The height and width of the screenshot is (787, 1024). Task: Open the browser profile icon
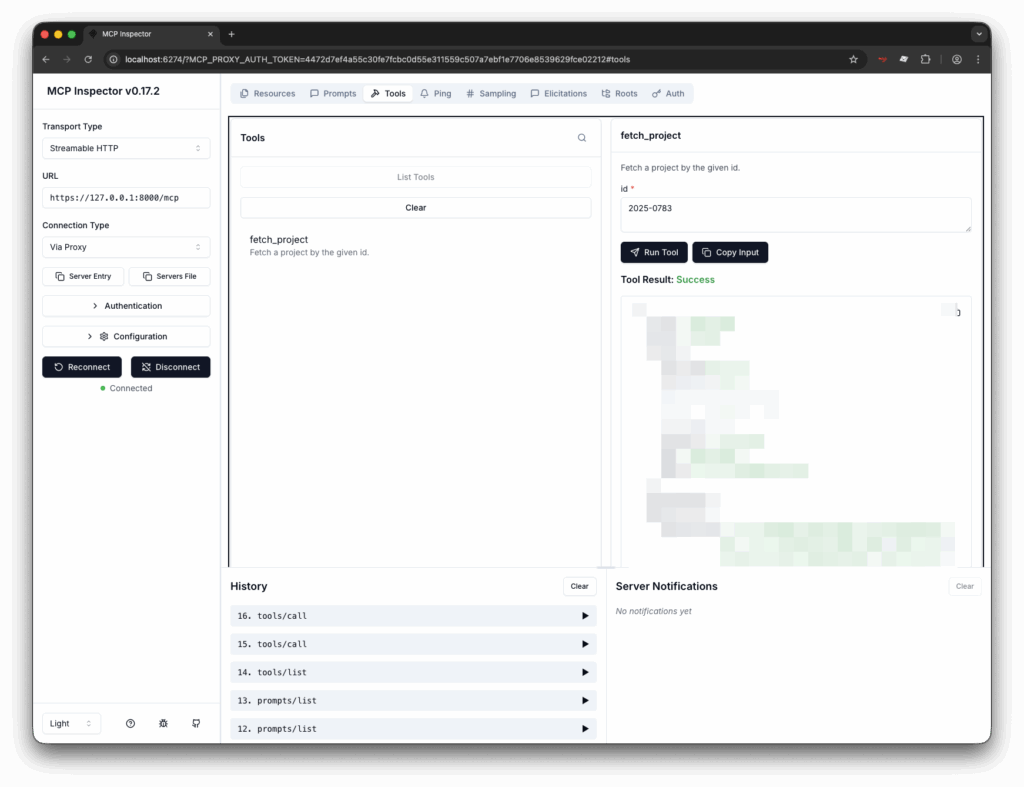pyautogui.click(x=957, y=59)
